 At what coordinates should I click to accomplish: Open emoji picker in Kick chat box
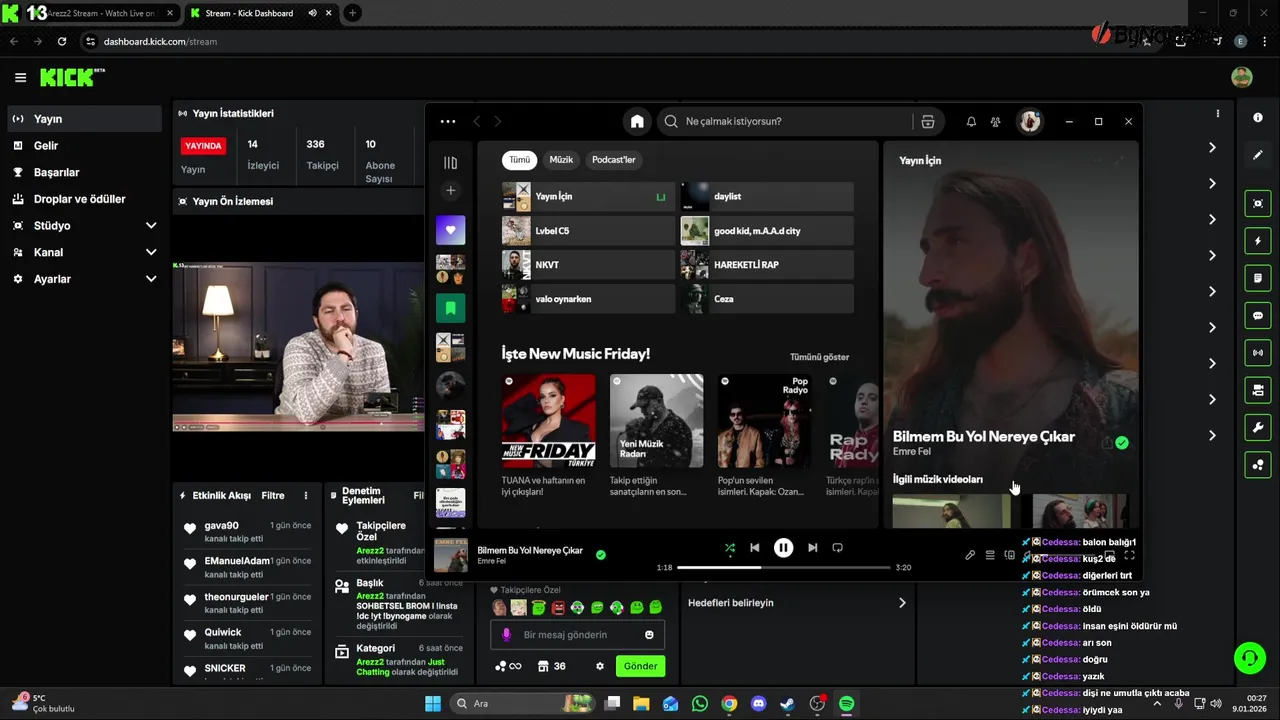pos(649,635)
